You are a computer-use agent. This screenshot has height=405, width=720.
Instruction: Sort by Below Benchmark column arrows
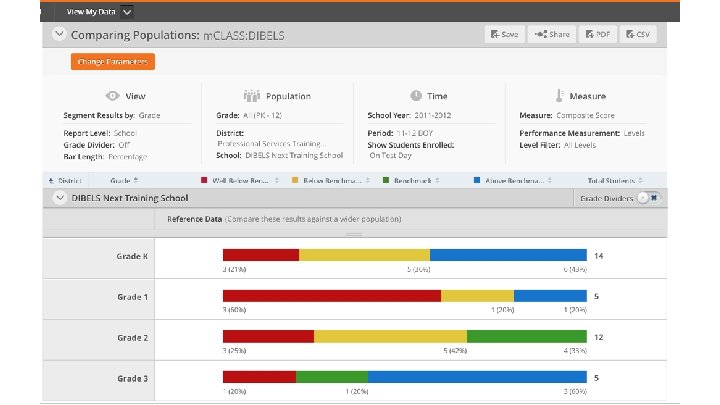pyautogui.click(x=368, y=180)
